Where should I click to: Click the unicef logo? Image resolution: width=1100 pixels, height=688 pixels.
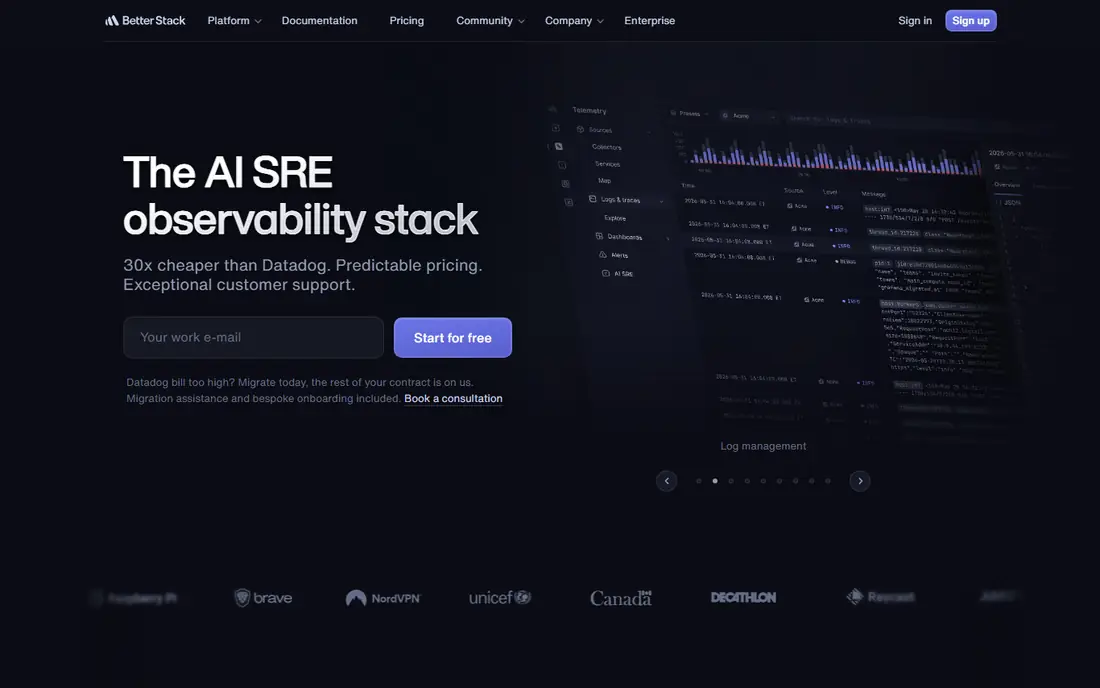[x=500, y=598]
